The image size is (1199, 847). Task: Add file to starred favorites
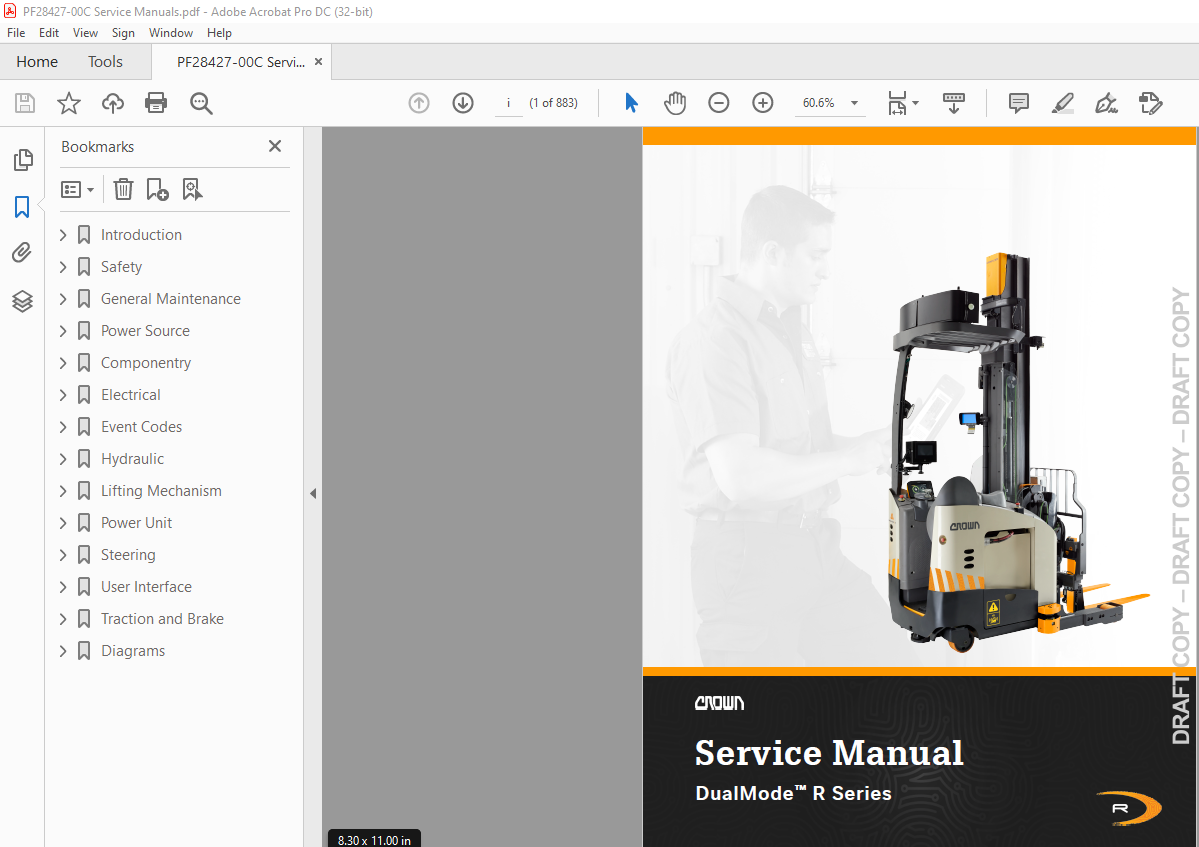(69, 103)
